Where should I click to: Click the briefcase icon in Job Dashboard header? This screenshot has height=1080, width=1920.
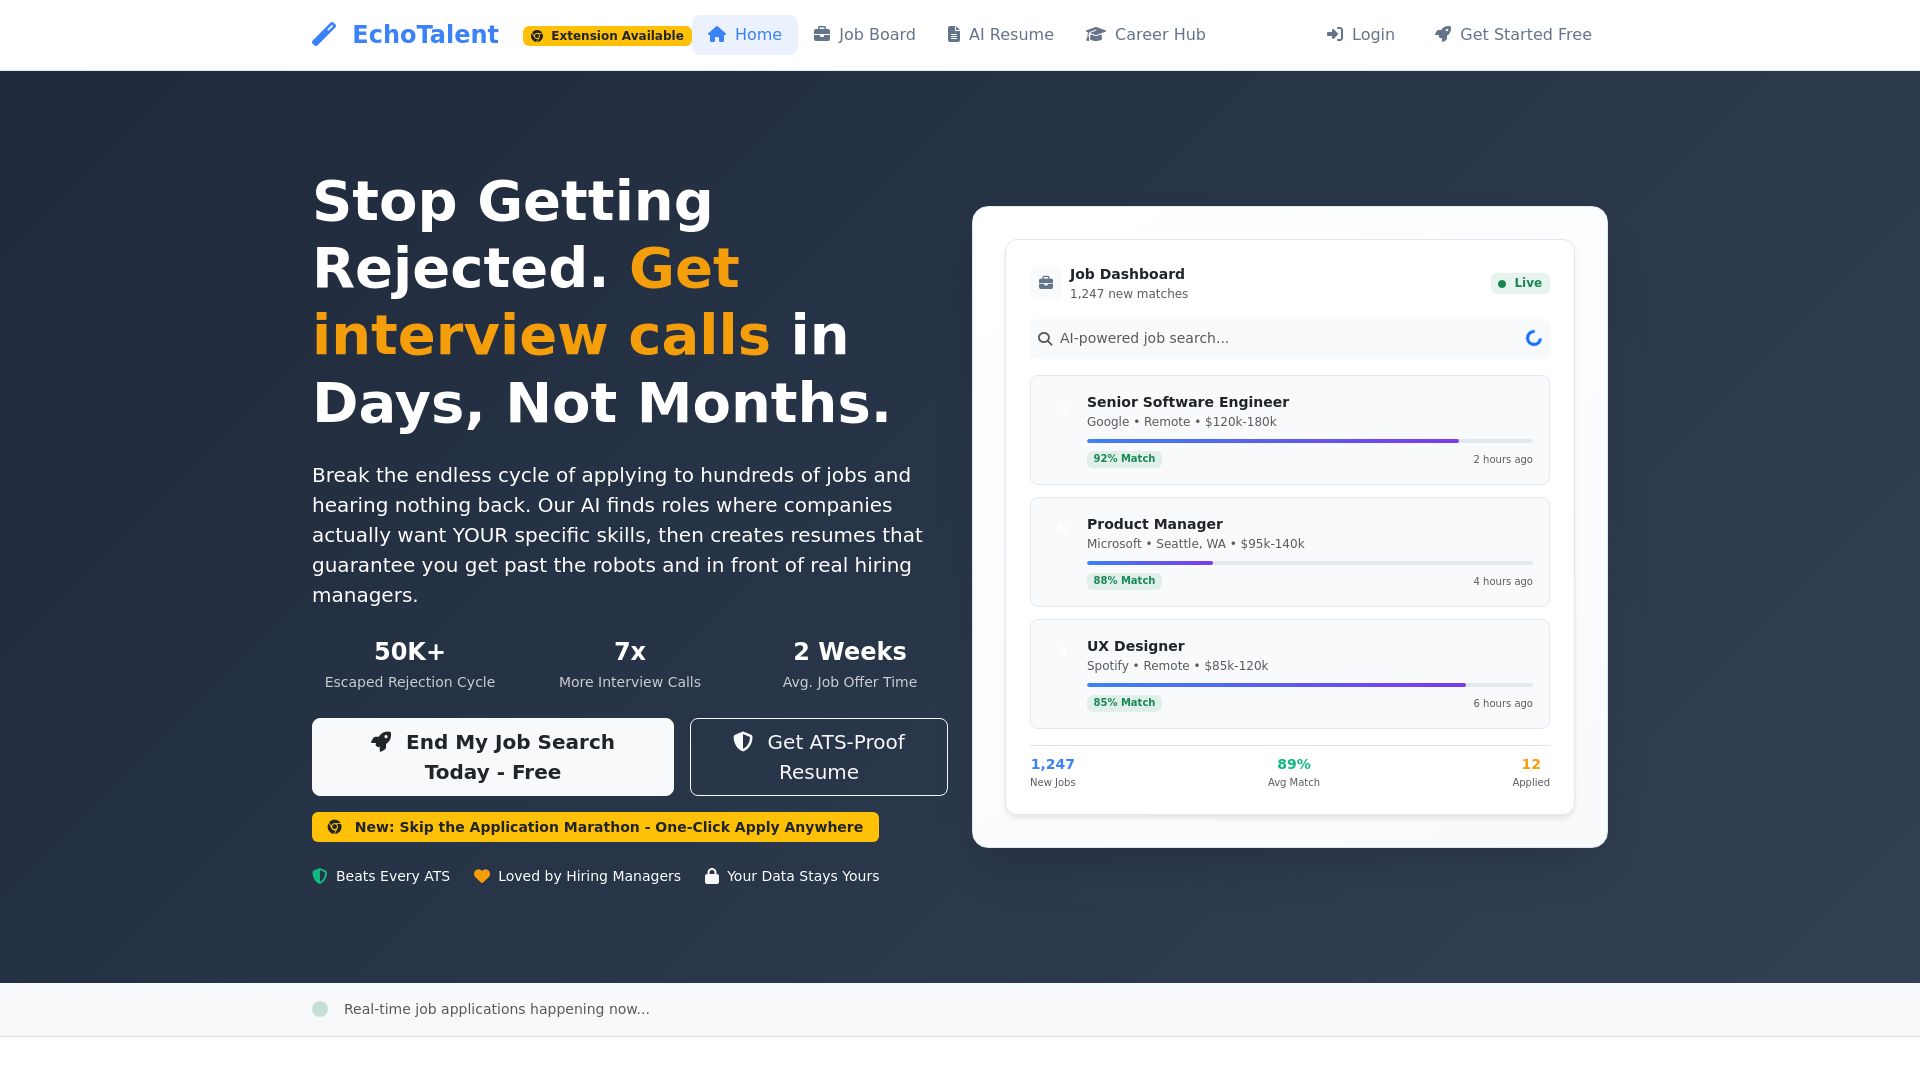point(1045,283)
